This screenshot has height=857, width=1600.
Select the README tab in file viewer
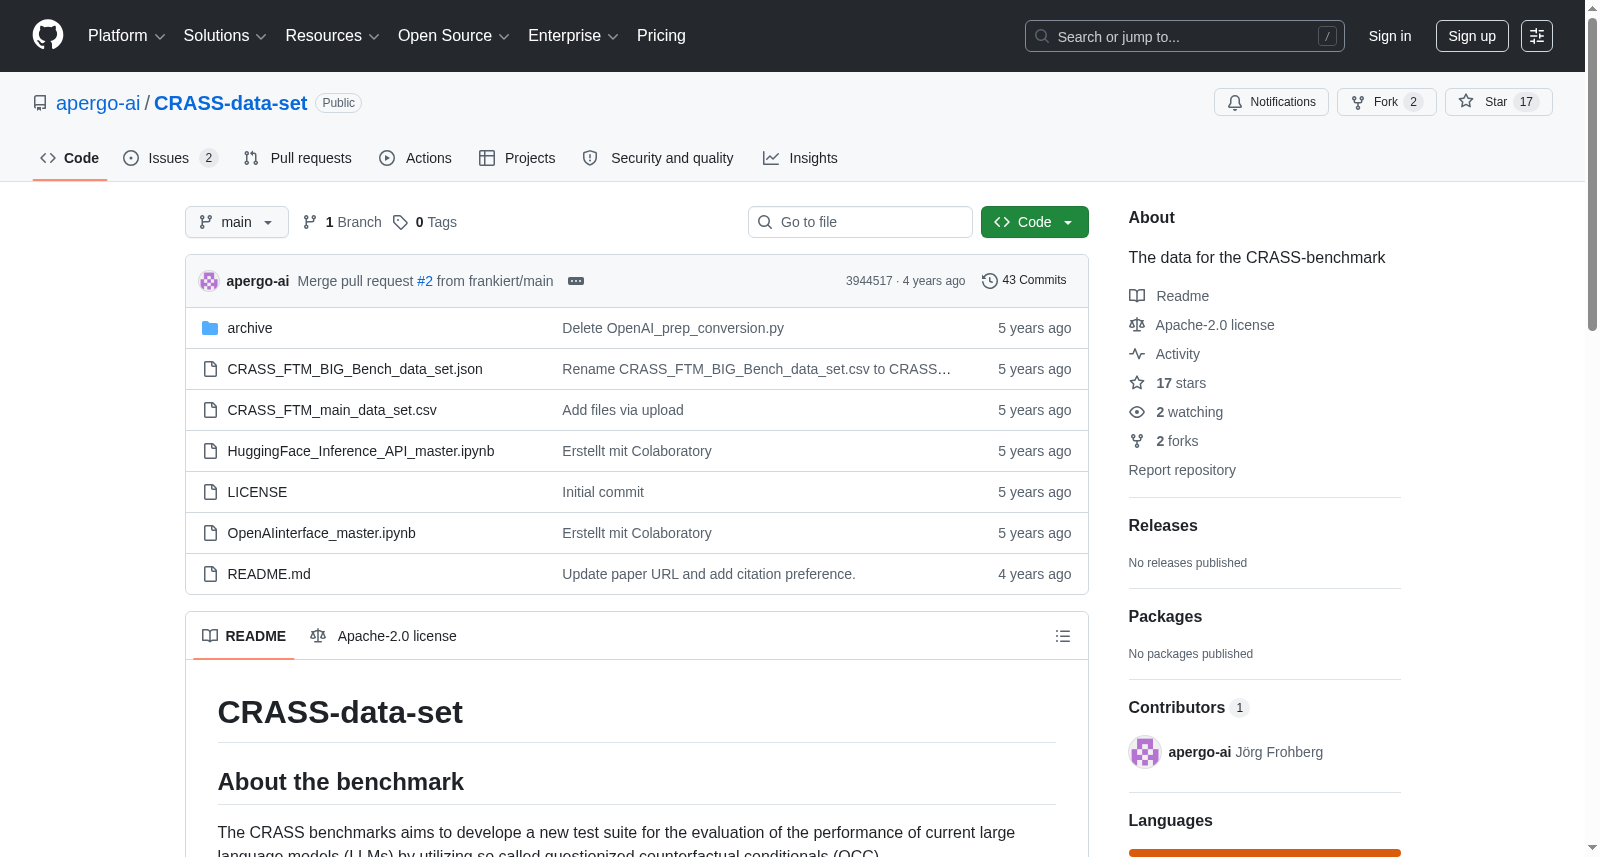click(244, 636)
